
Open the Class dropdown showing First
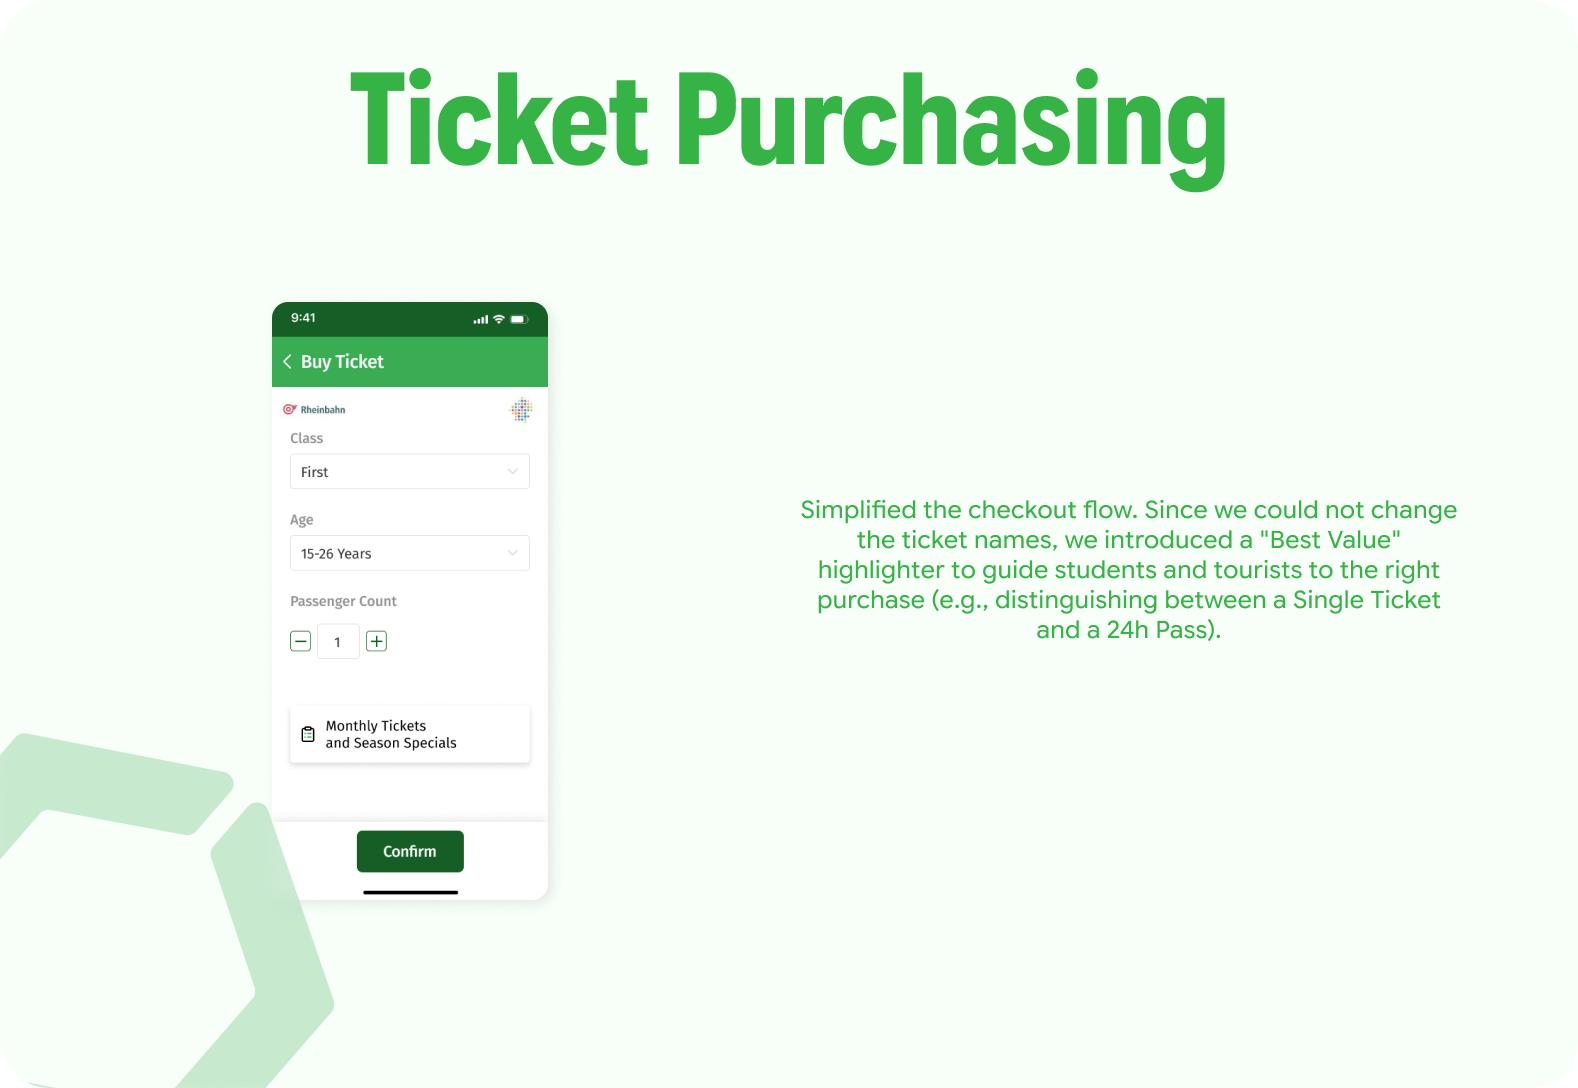click(x=409, y=472)
